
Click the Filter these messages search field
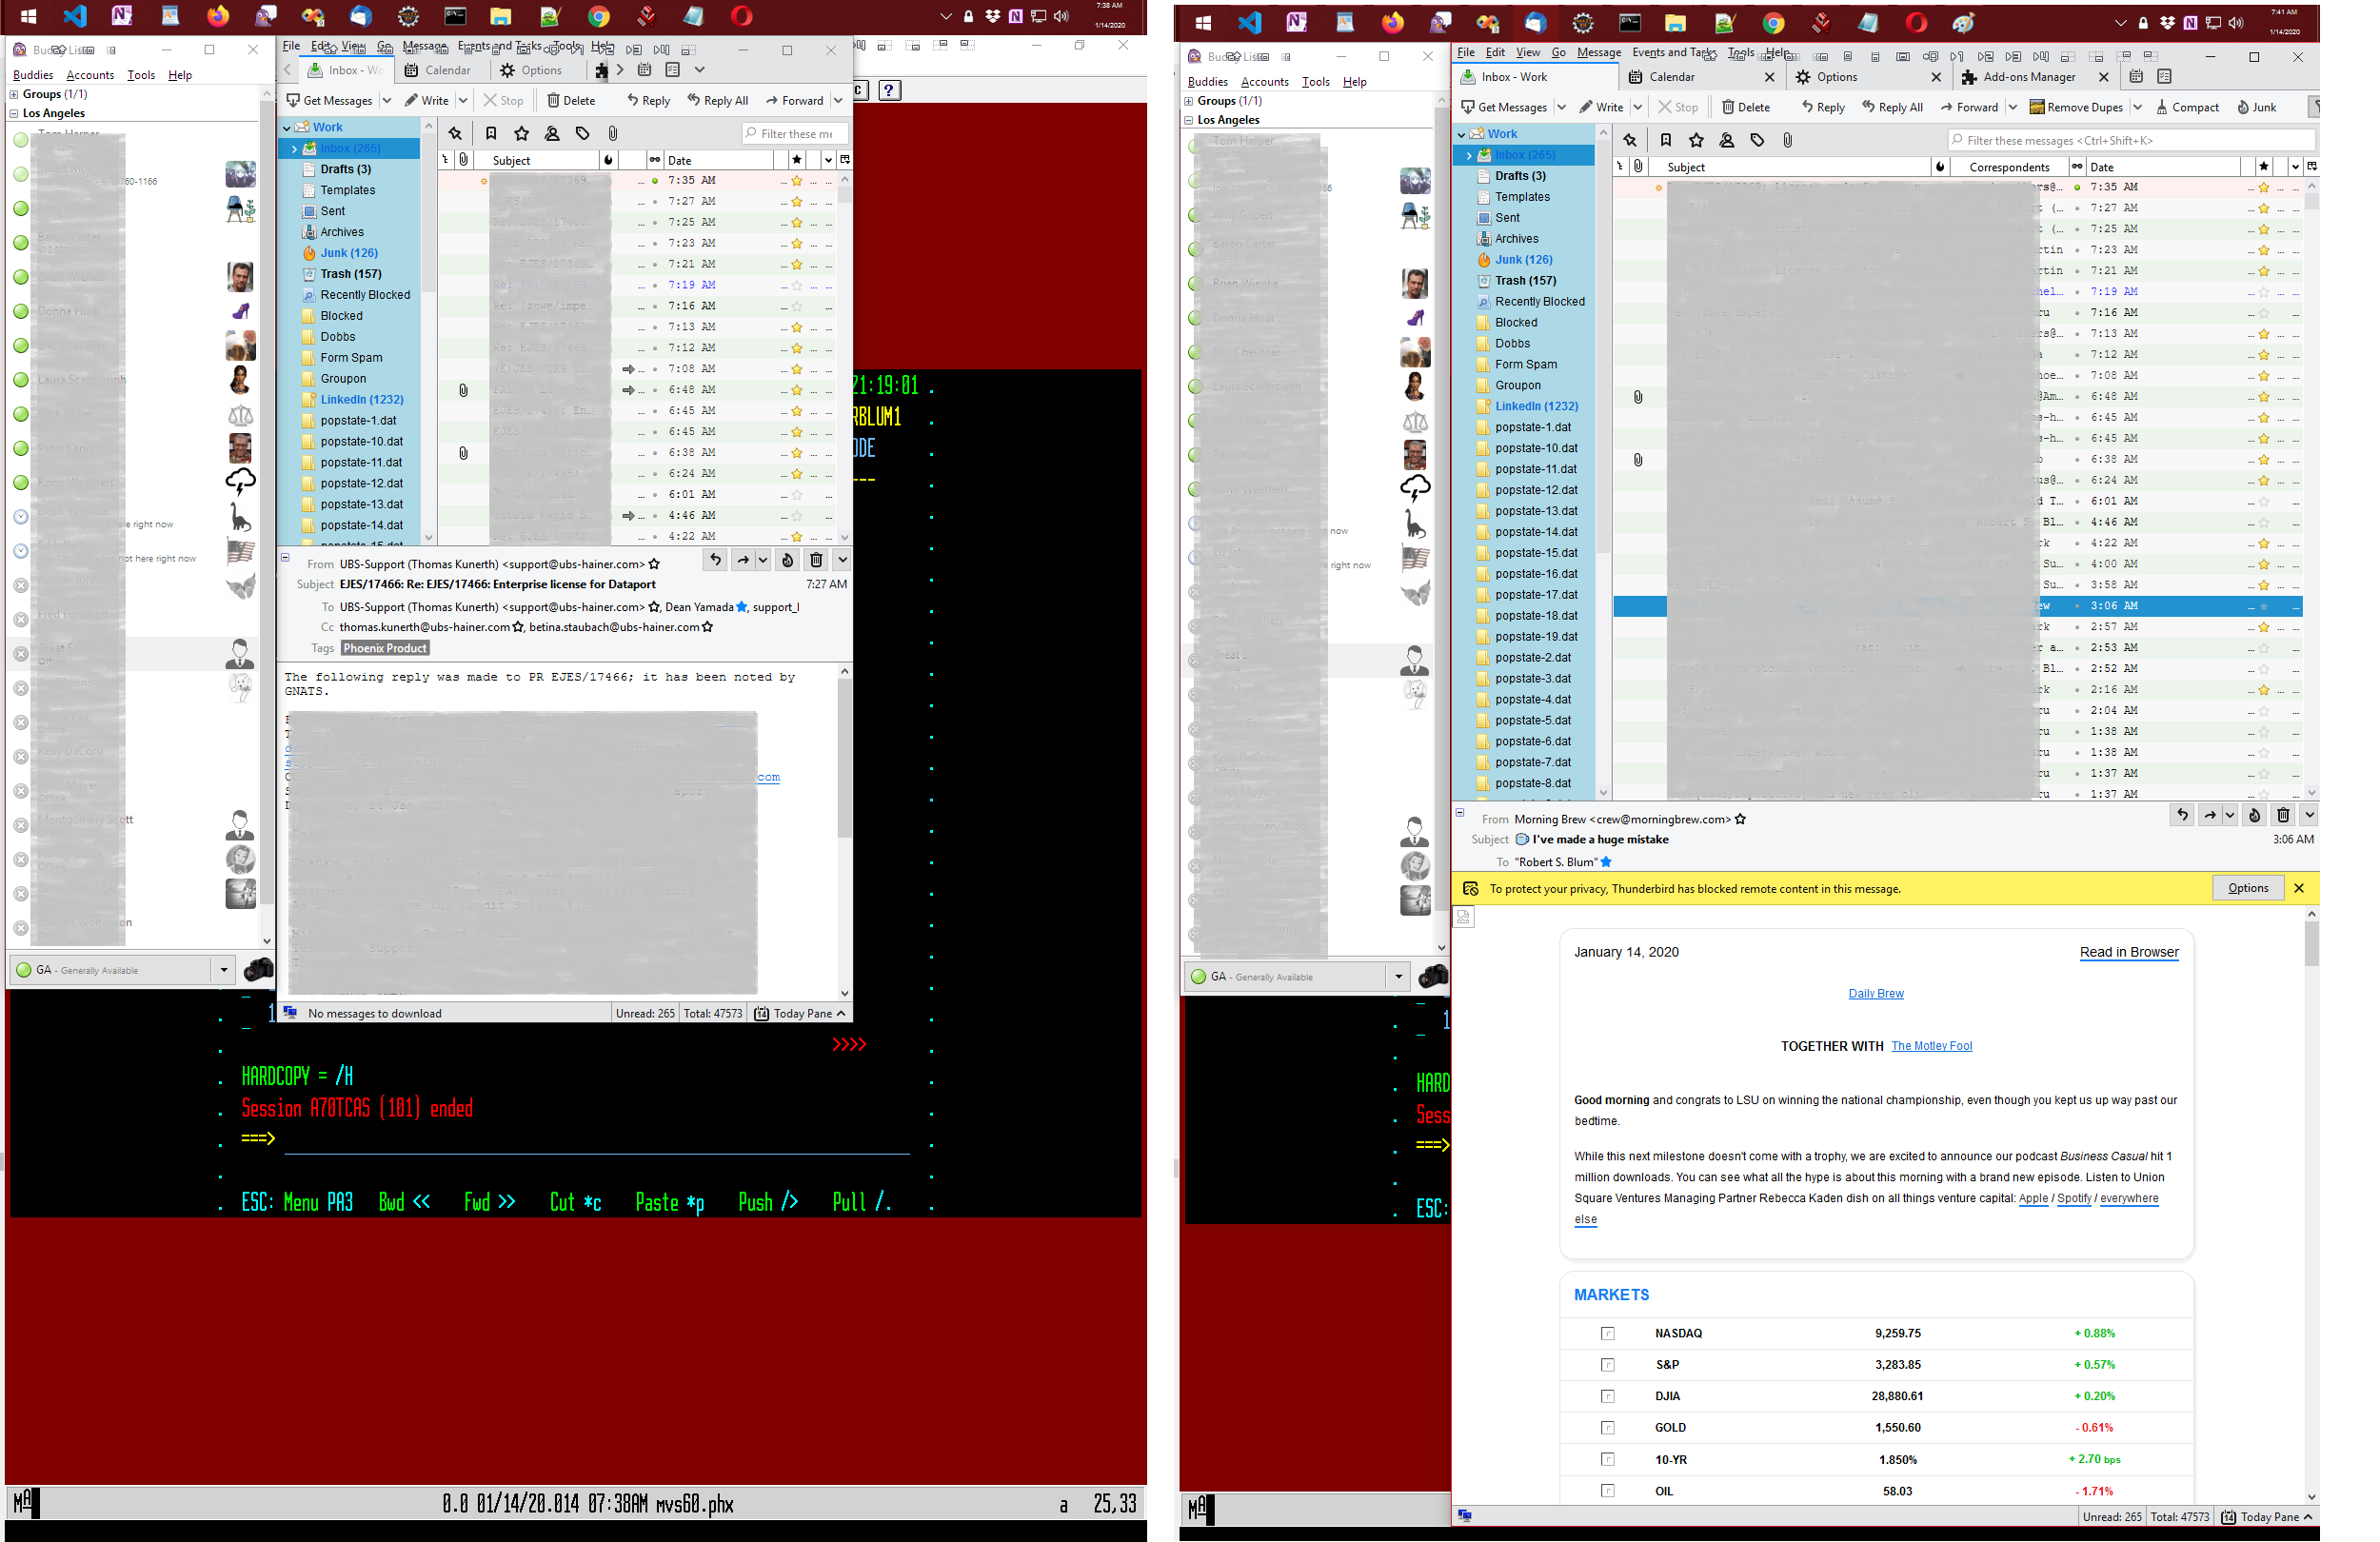(x=2130, y=140)
